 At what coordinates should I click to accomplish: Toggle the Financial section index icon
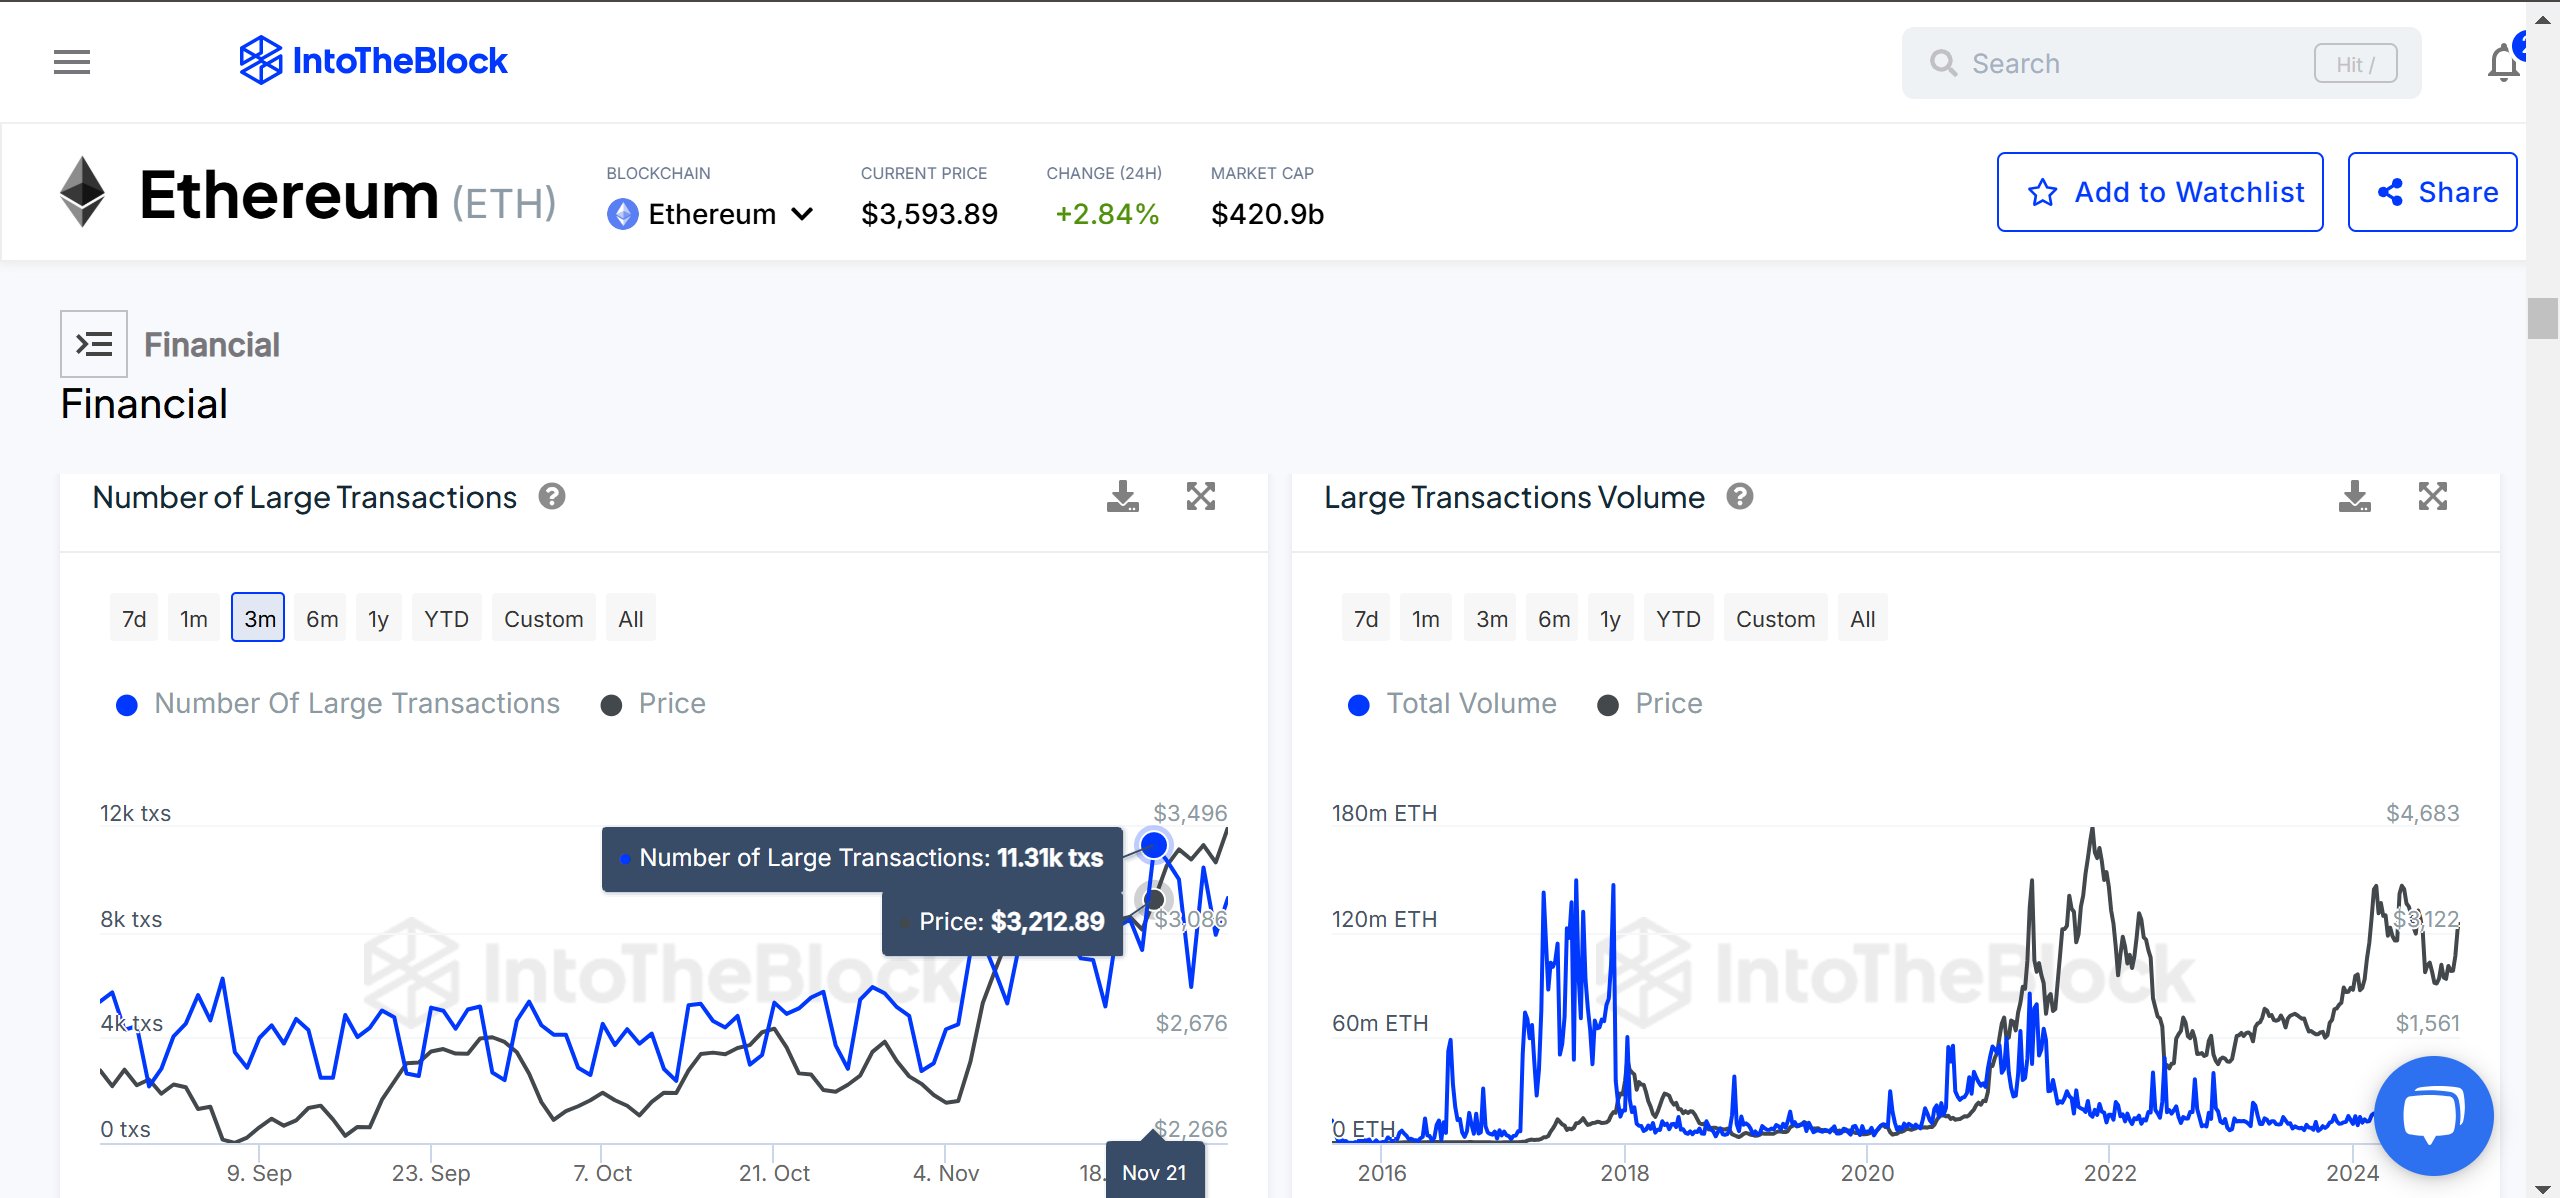94,344
